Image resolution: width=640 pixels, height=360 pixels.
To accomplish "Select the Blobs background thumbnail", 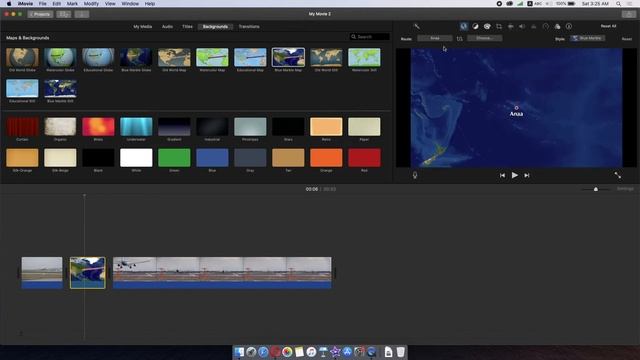I will click(98, 127).
